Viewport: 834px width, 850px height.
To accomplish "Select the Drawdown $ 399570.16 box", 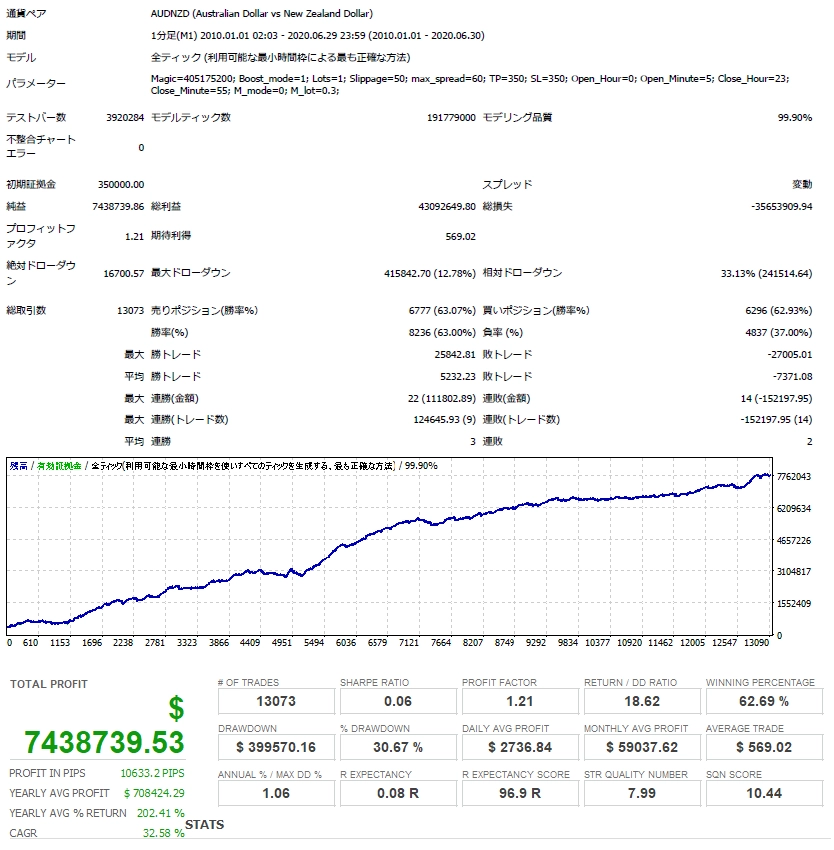I will (276, 748).
